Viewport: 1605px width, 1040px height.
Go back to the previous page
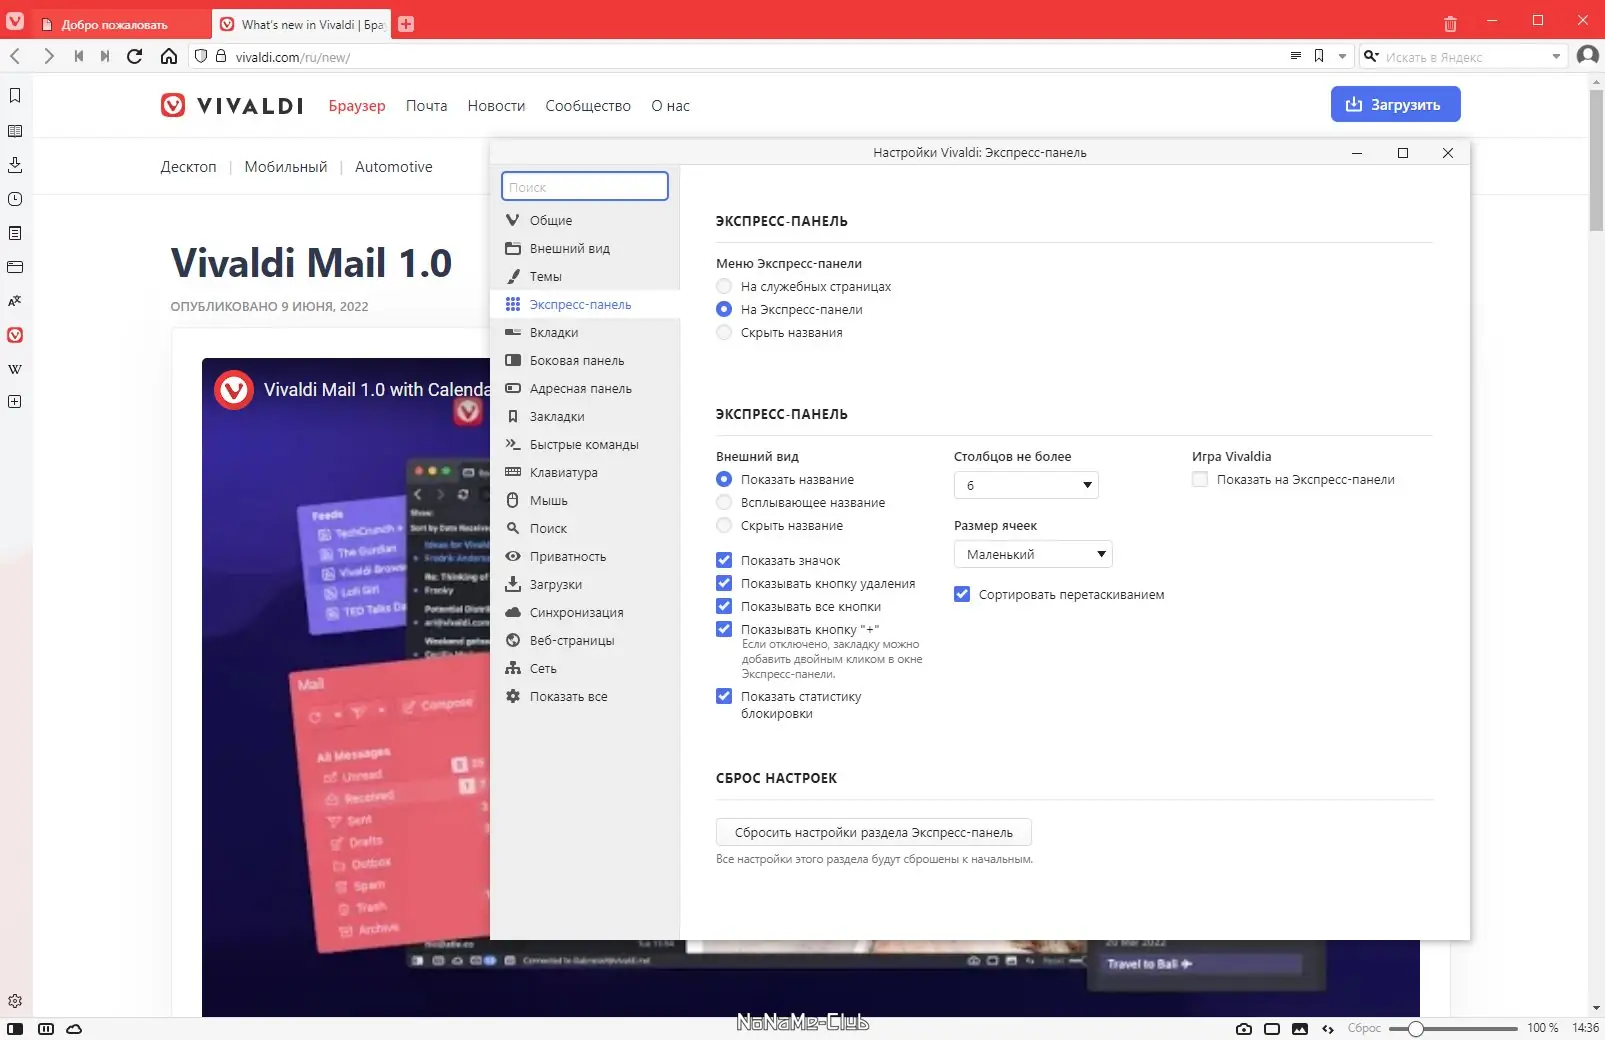(x=15, y=56)
